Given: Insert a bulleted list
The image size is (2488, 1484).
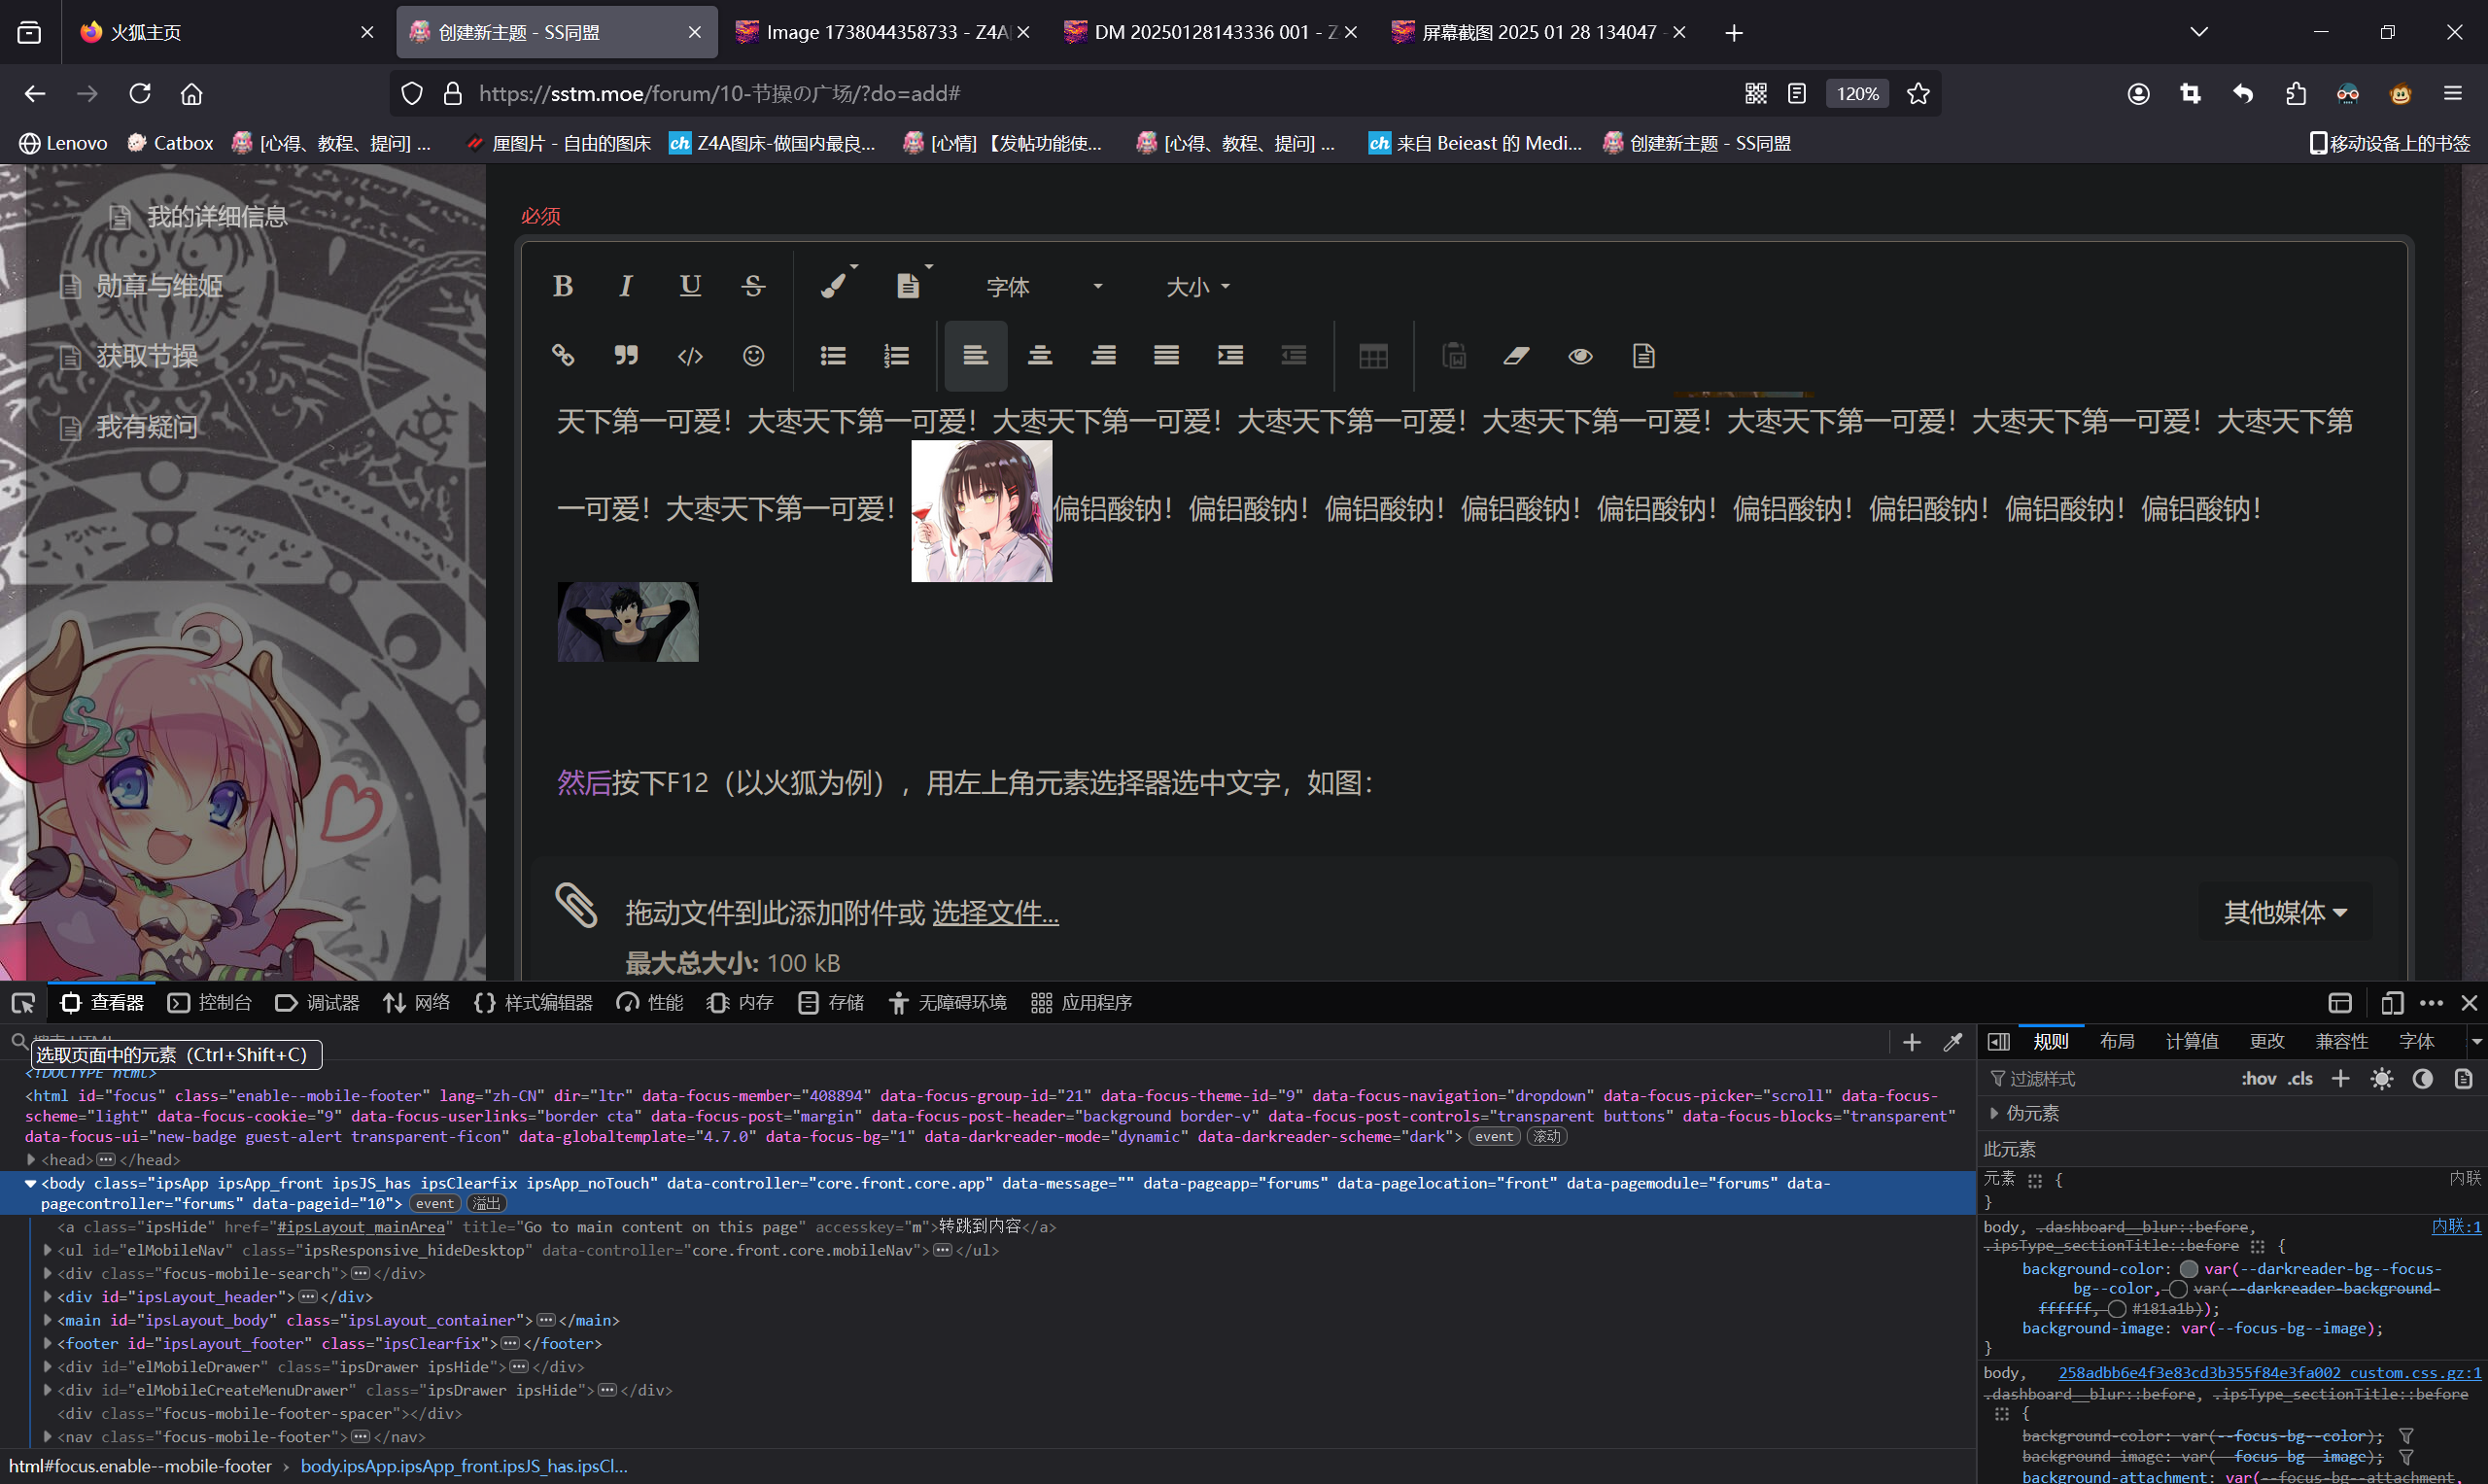Looking at the screenshot, I should (833, 356).
